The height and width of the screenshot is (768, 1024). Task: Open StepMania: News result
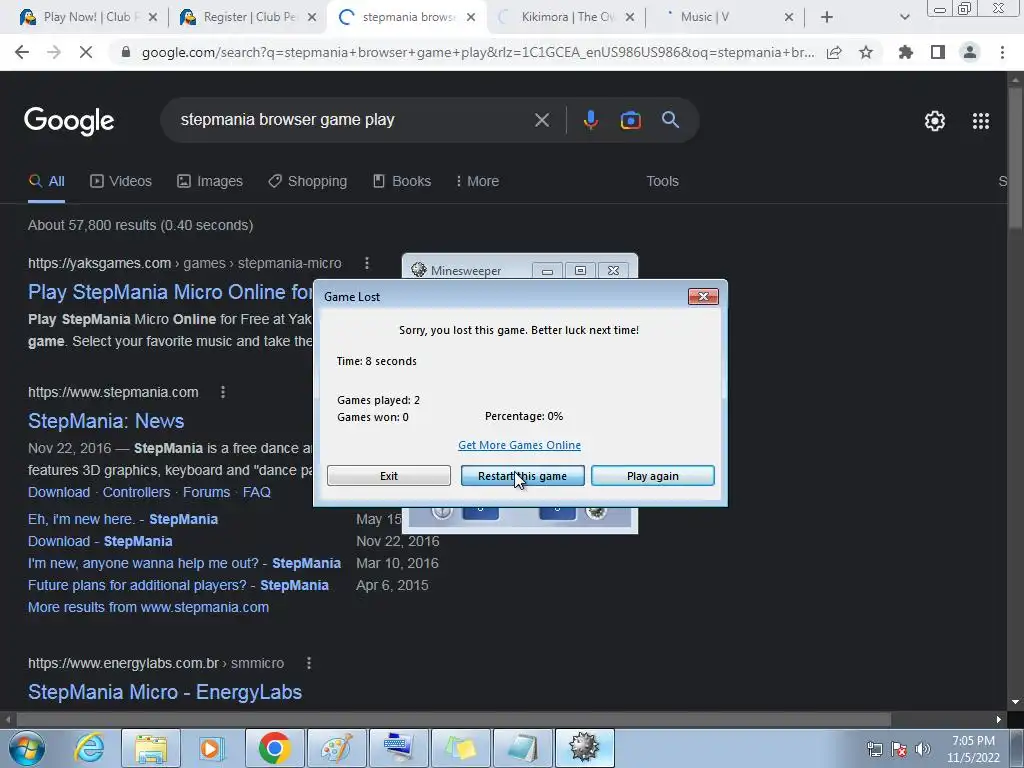tap(106, 421)
